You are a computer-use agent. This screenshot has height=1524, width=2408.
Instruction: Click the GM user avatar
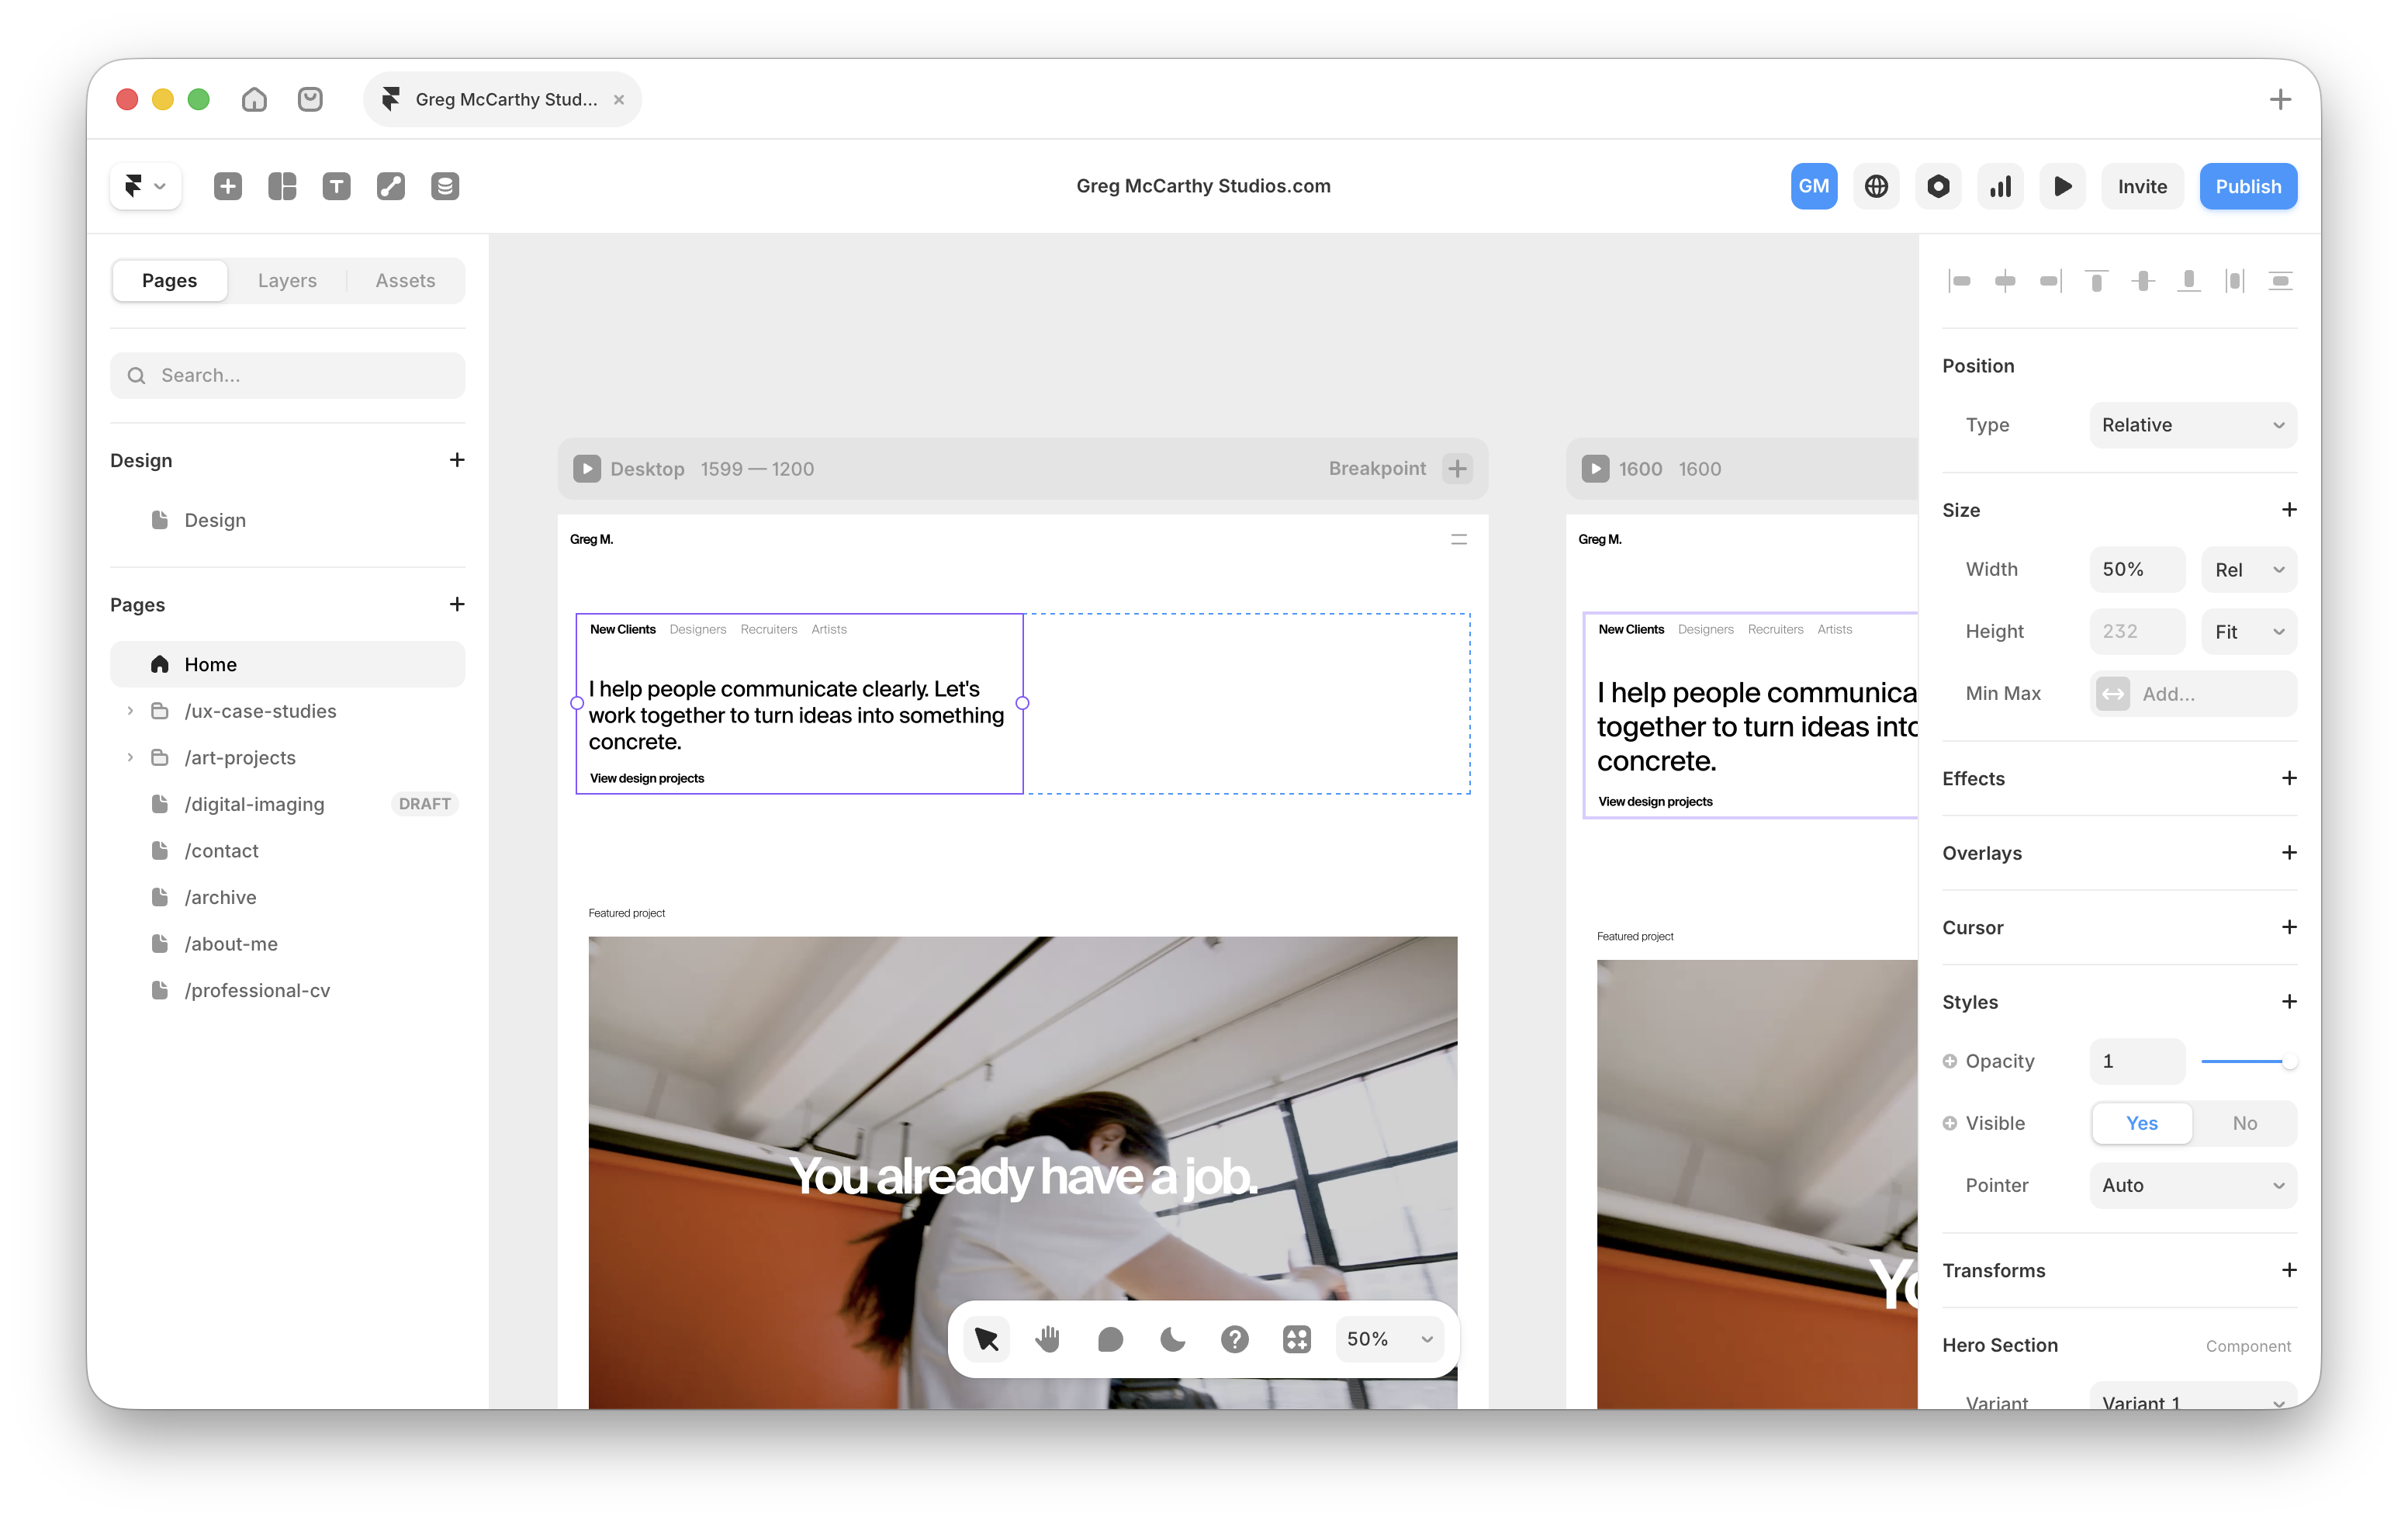tap(1813, 186)
